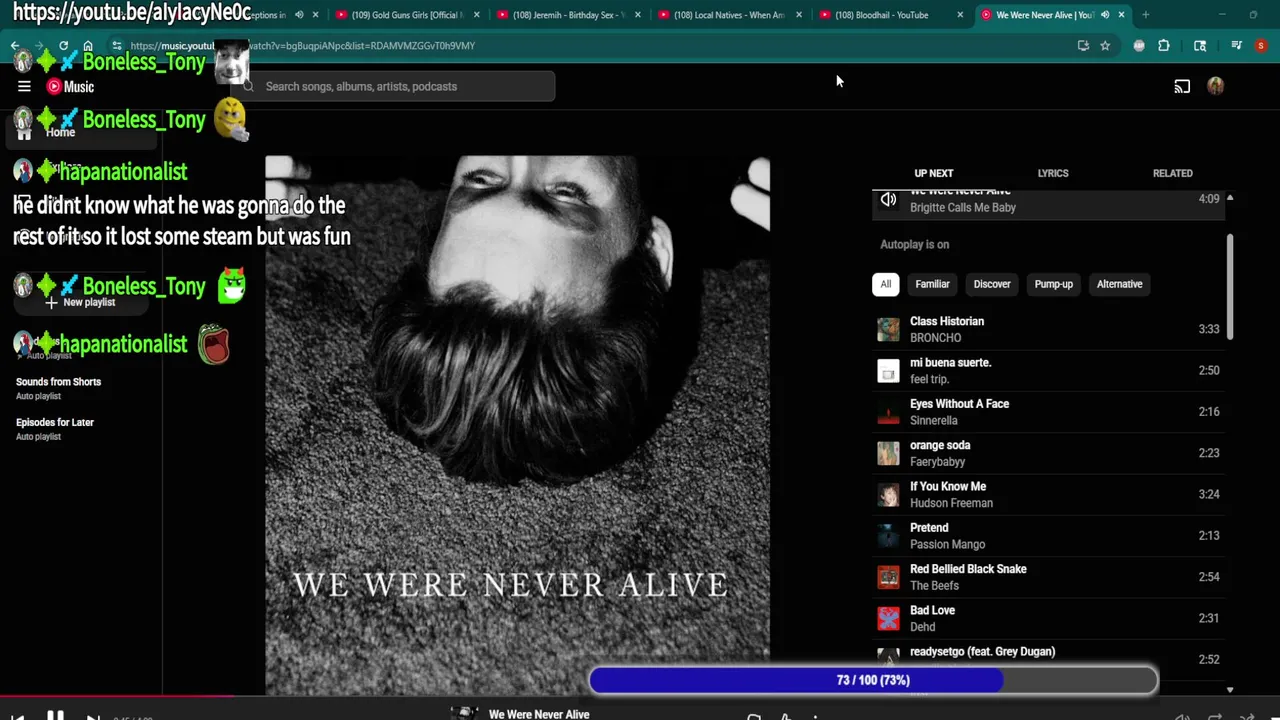Switch to the UP NEXT tab
Viewport: 1280px width, 720px height.
[933, 173]
